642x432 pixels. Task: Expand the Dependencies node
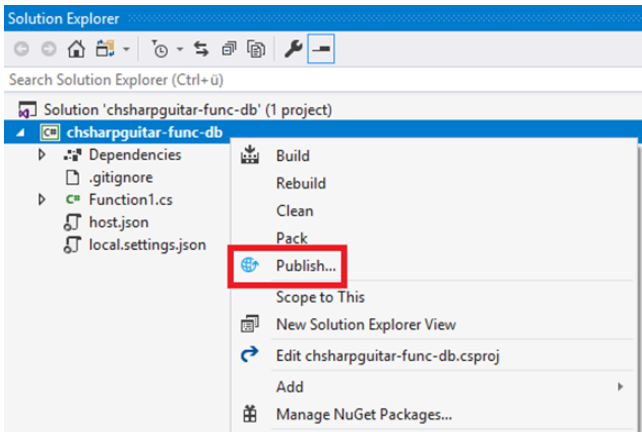(42, 155)
